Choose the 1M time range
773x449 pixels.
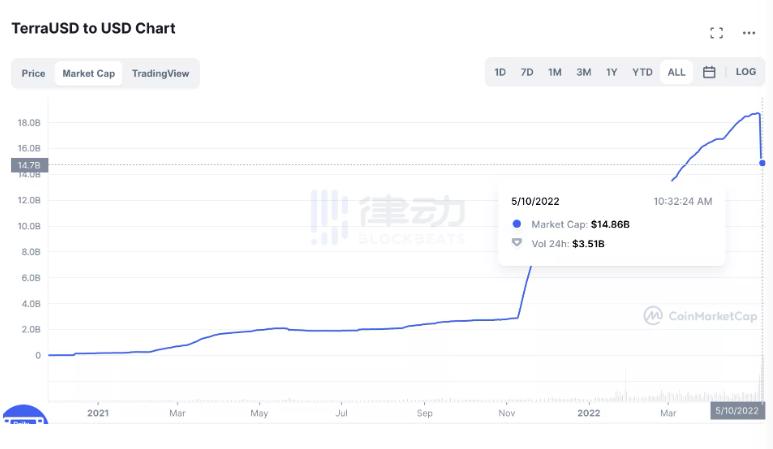pos(555,72)
